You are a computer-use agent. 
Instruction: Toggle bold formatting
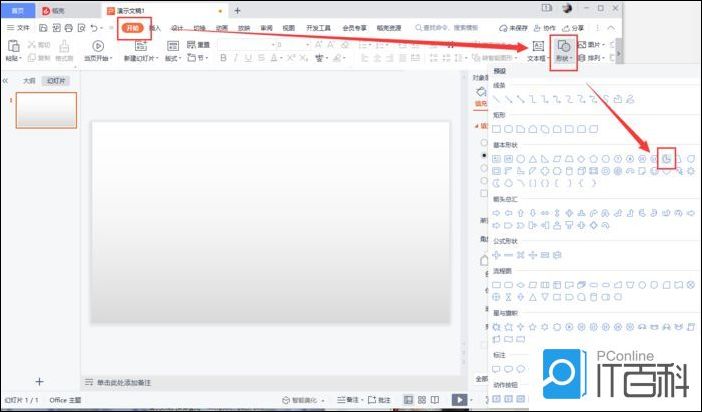[223, 58]
